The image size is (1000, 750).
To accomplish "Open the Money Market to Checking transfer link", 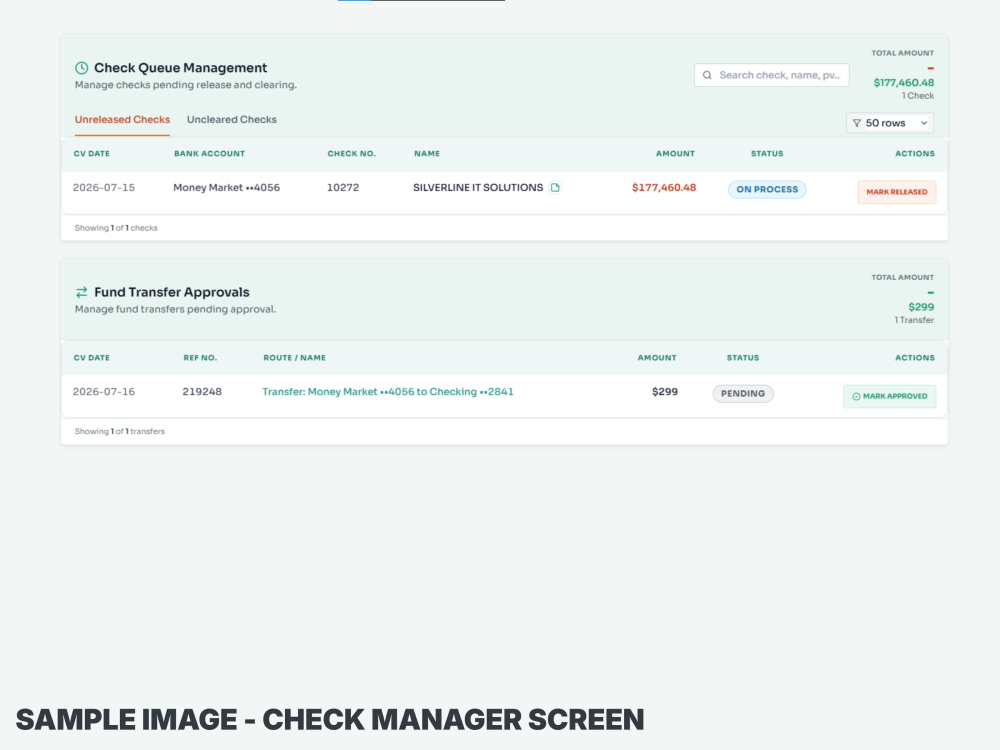I will point(388,392).
